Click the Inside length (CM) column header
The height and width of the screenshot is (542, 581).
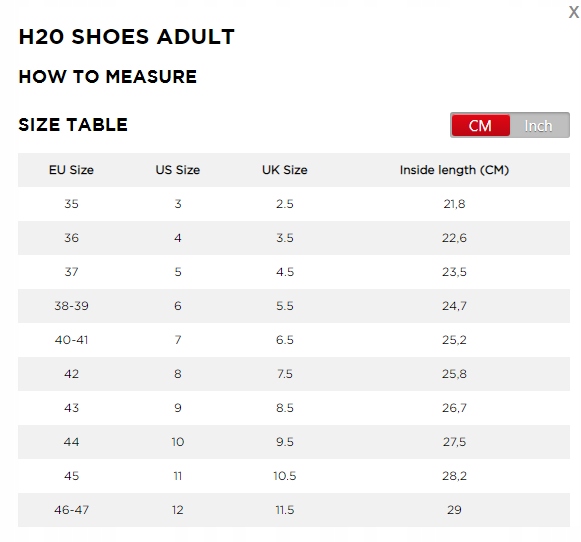[x=454, y=170]
